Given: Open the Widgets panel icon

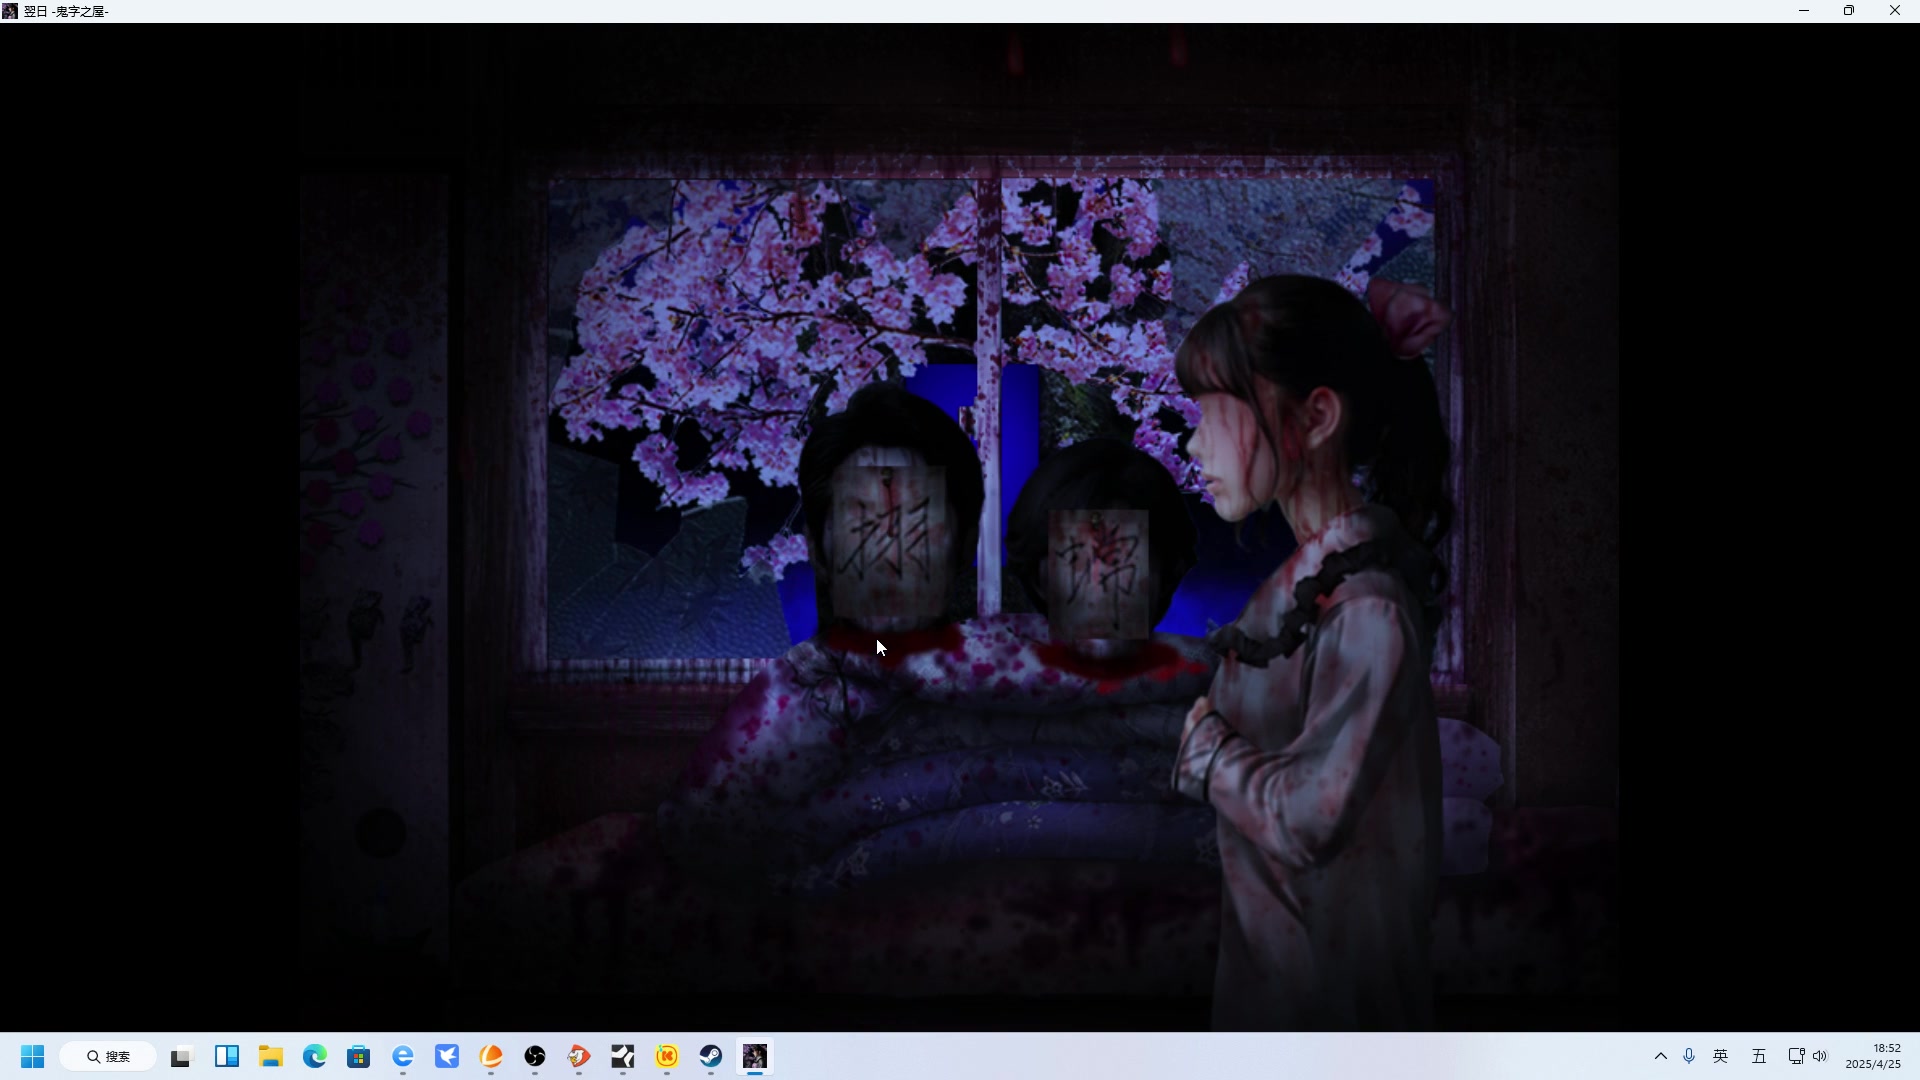Looking at the screenshot, I should (227, 1057).
